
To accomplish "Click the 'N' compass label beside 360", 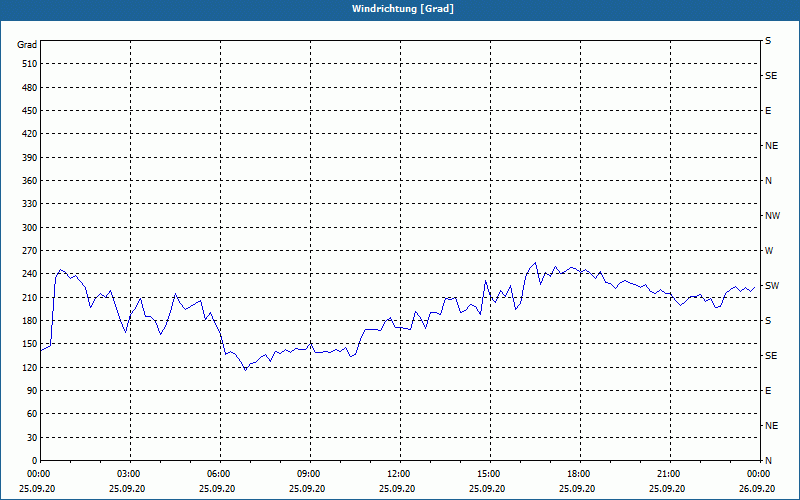I will coord(769,181).
